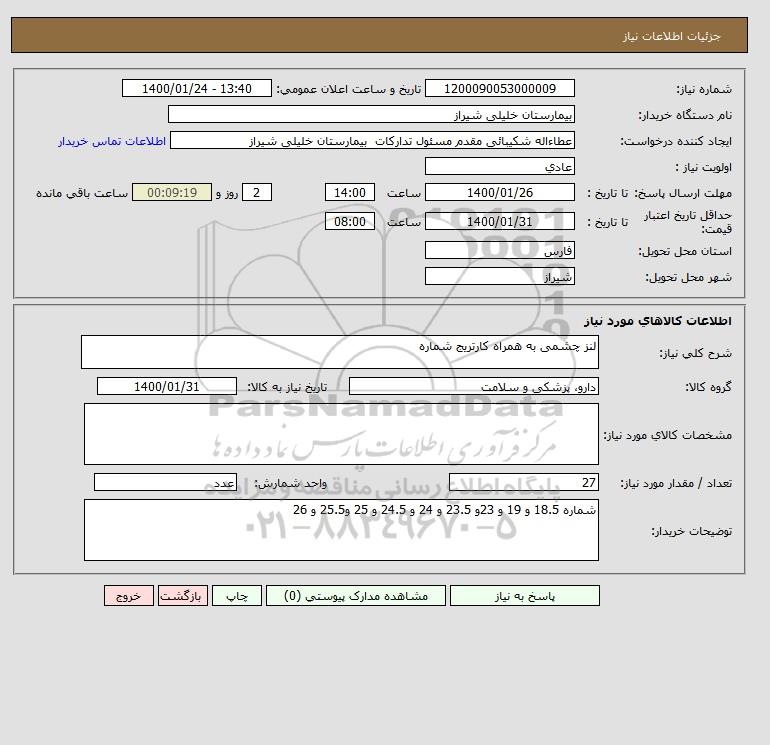Select the شماره نیاز field 1200090053000009
This screenshot has height=745, width=770.
tap(499, 88)
